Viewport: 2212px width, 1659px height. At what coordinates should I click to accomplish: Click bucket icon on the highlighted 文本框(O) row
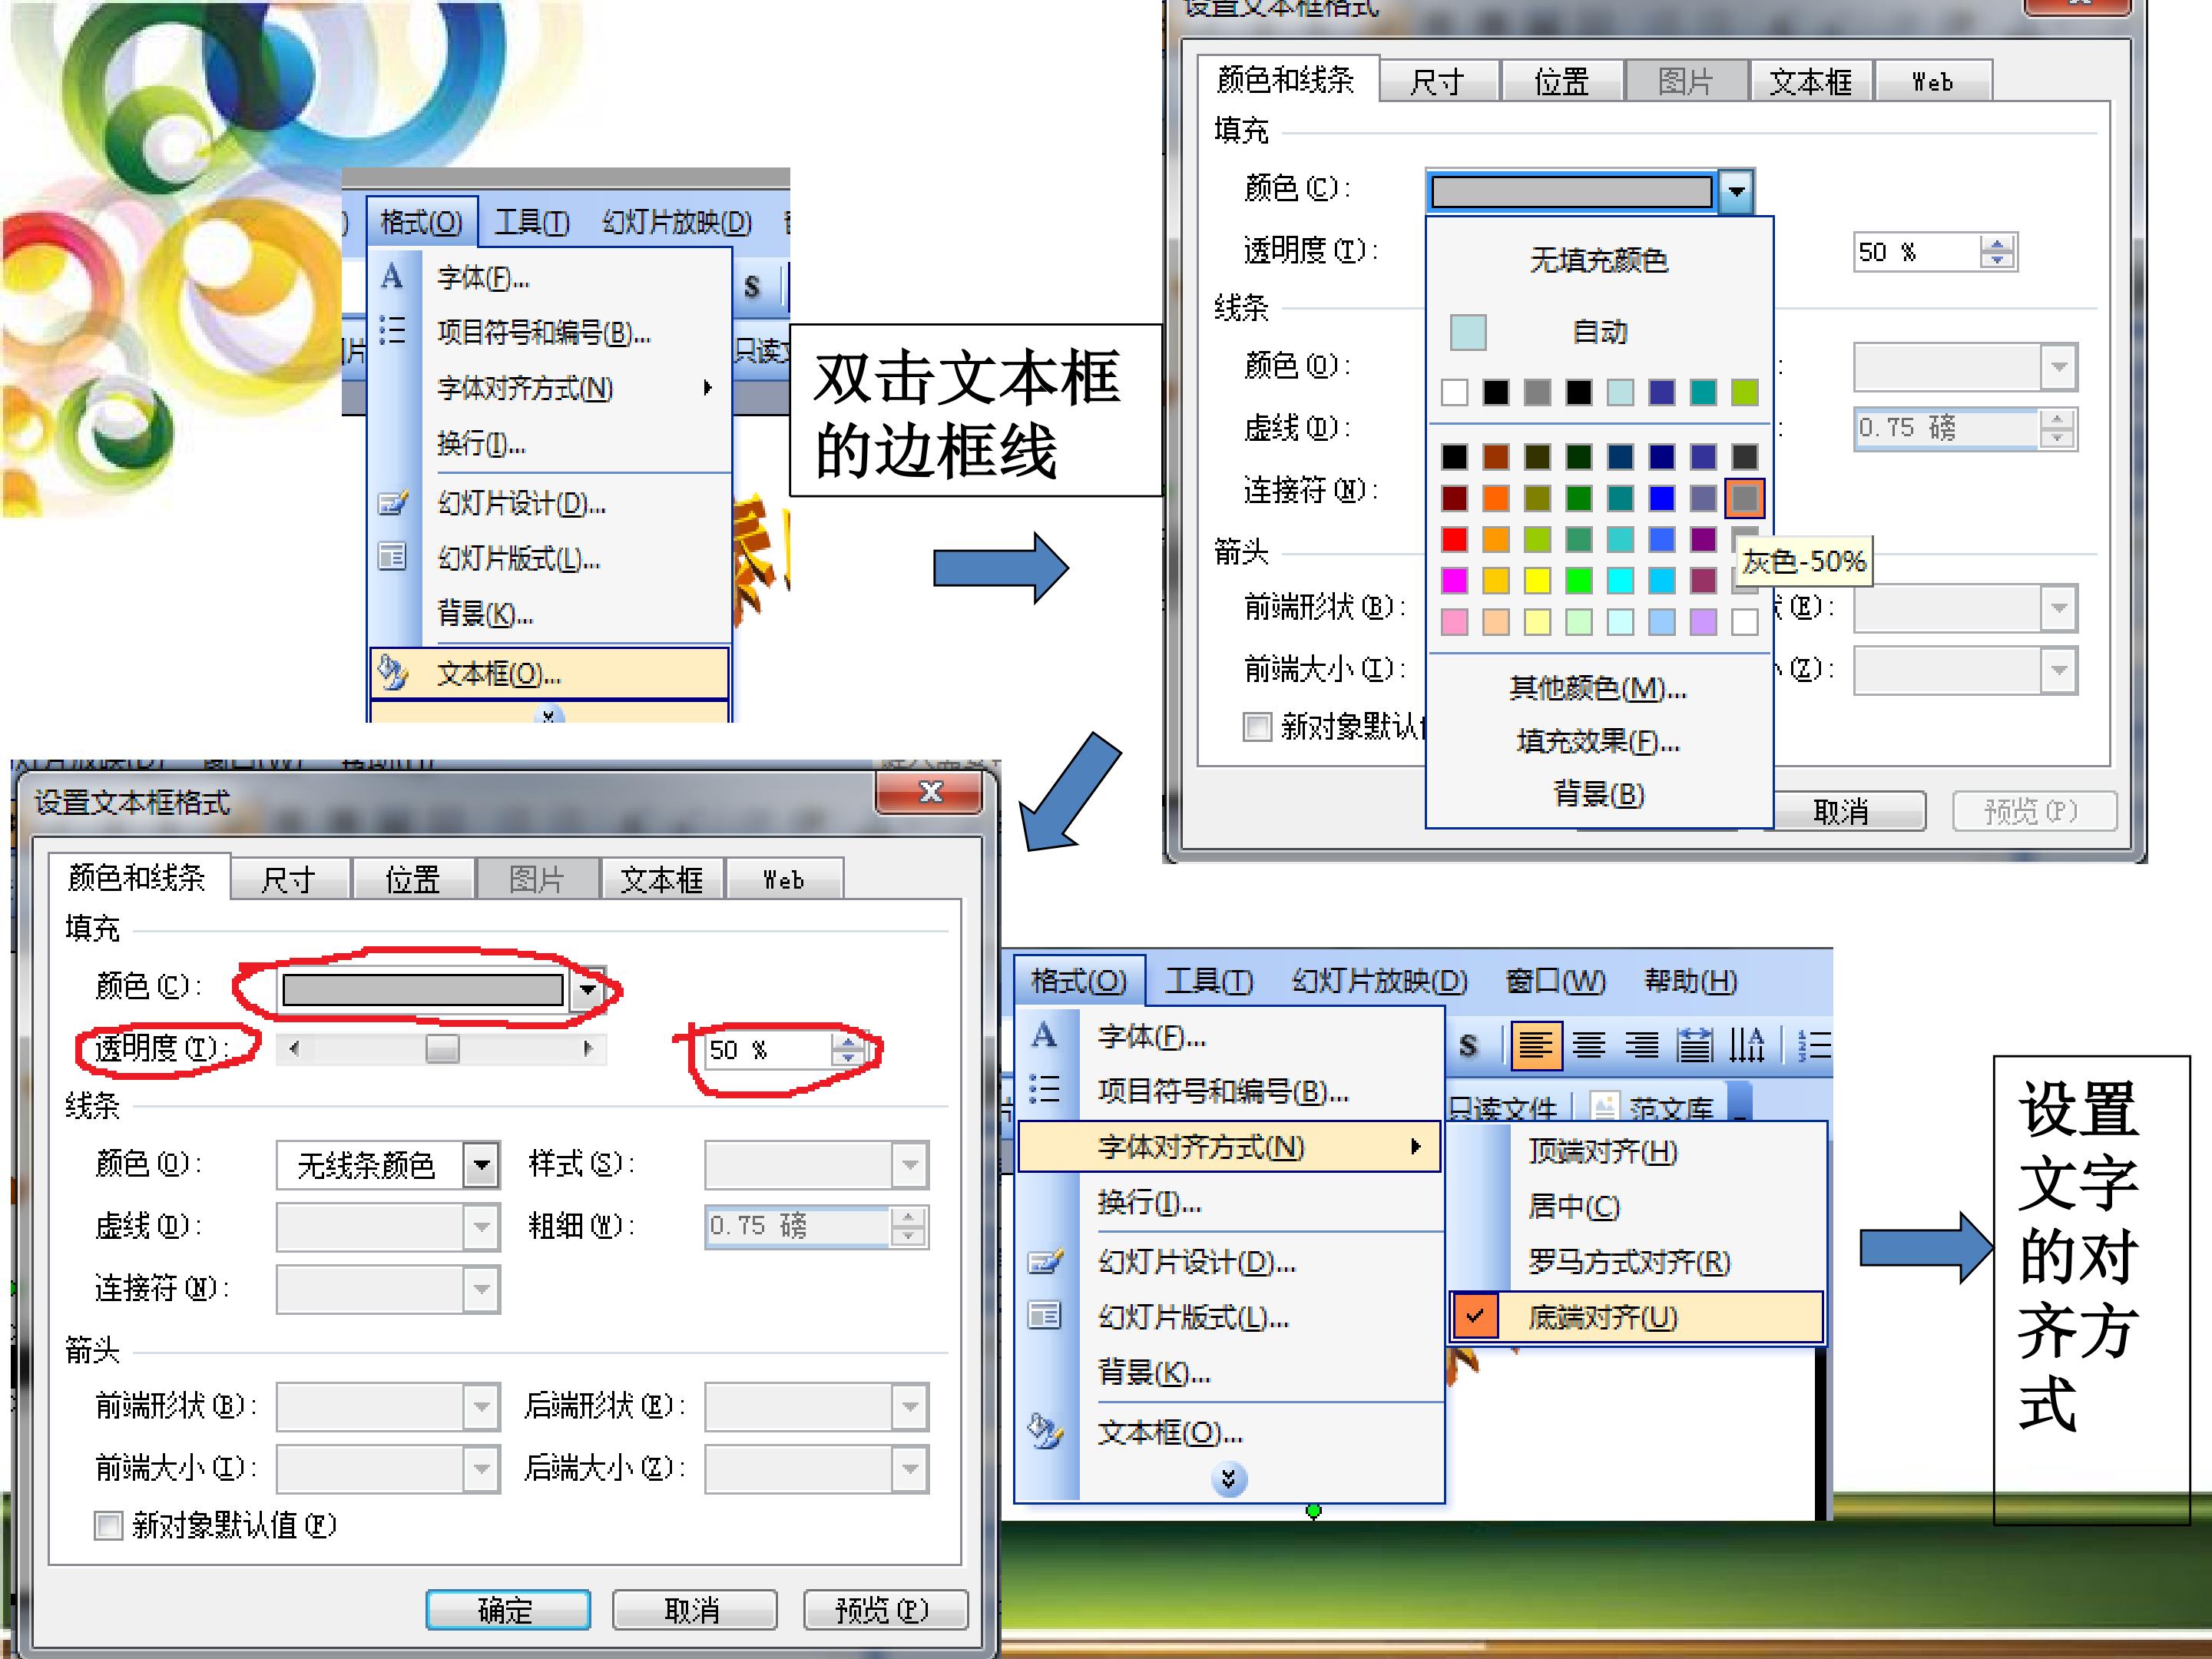(x=392, y=673)
